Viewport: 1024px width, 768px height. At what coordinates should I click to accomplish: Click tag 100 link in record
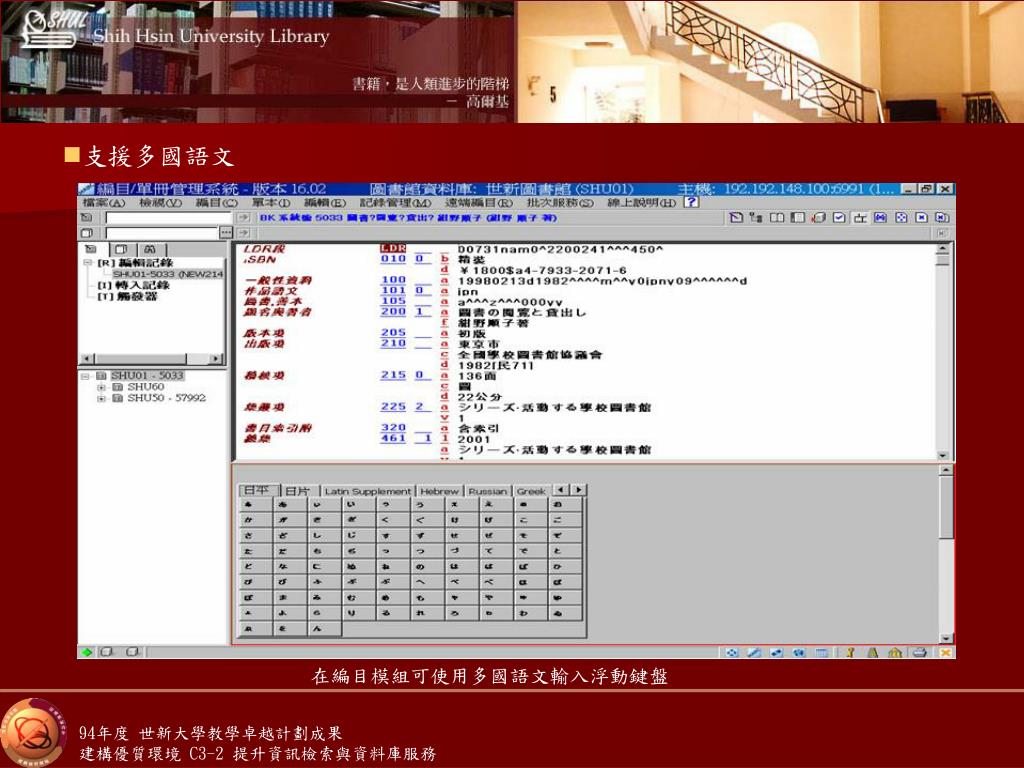click(393, 280)
